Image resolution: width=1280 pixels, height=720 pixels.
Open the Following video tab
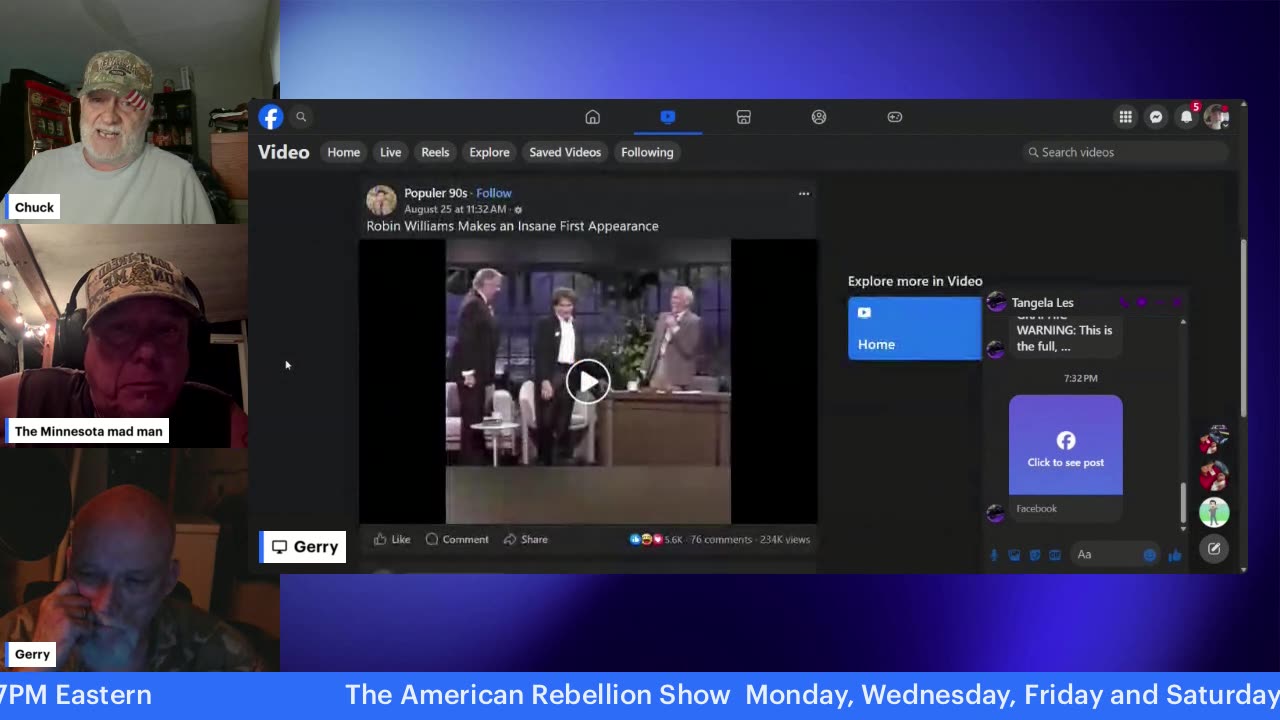647,152
